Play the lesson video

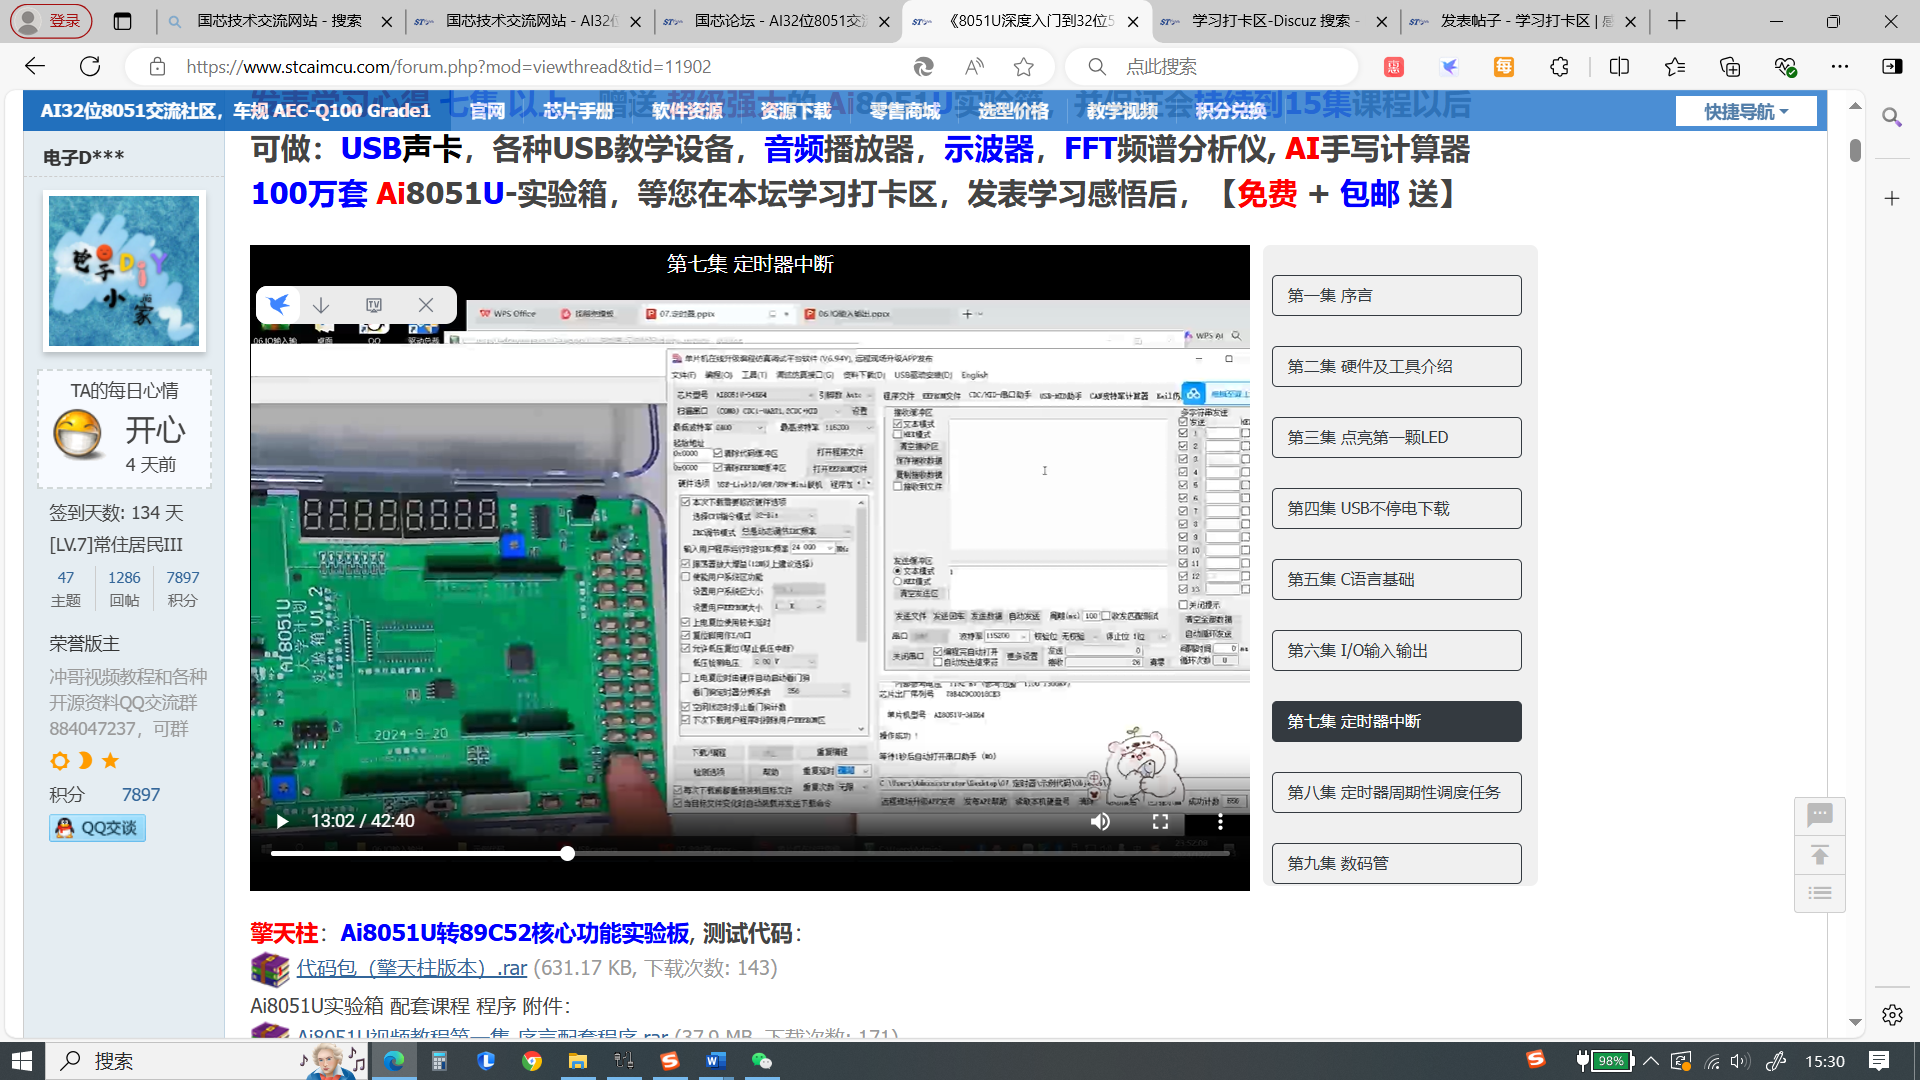click(282, 821)
